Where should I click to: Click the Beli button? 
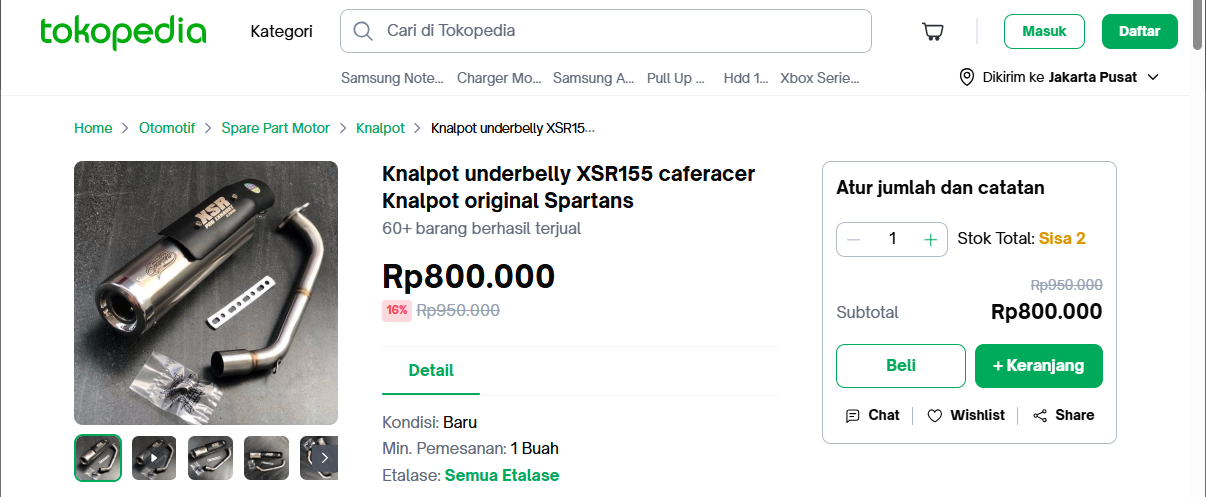pos(901,366)
